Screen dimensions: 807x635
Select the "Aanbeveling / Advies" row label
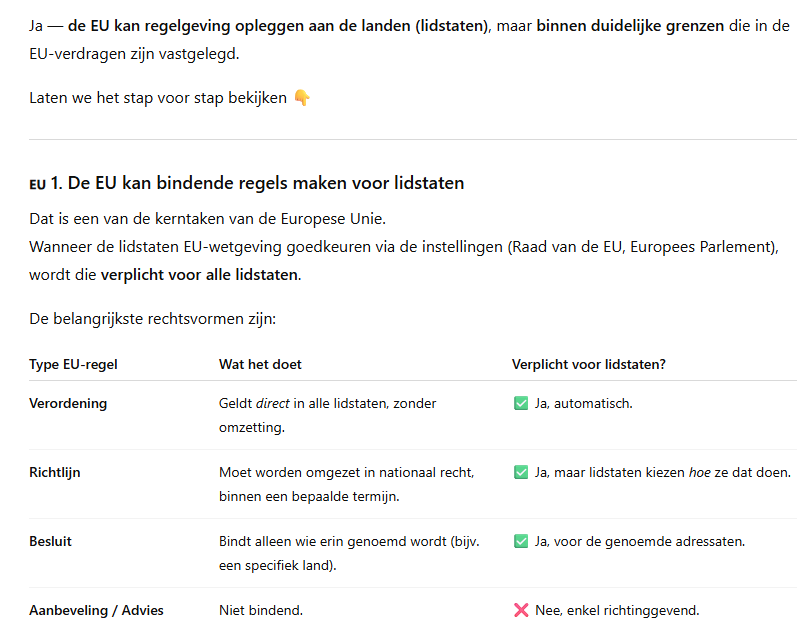96,610
